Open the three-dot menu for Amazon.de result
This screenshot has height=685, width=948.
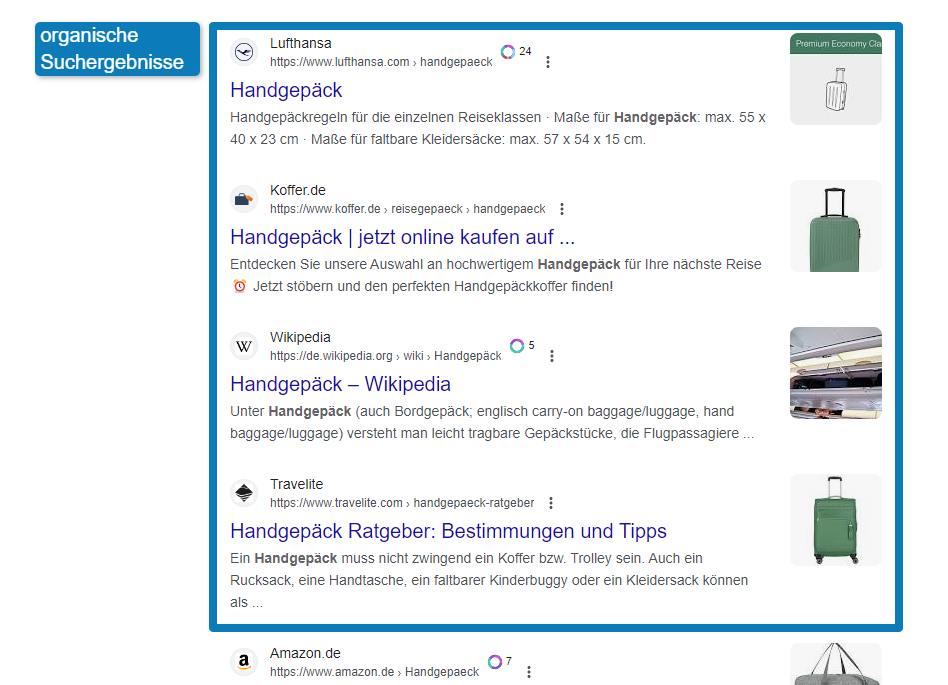529,672
